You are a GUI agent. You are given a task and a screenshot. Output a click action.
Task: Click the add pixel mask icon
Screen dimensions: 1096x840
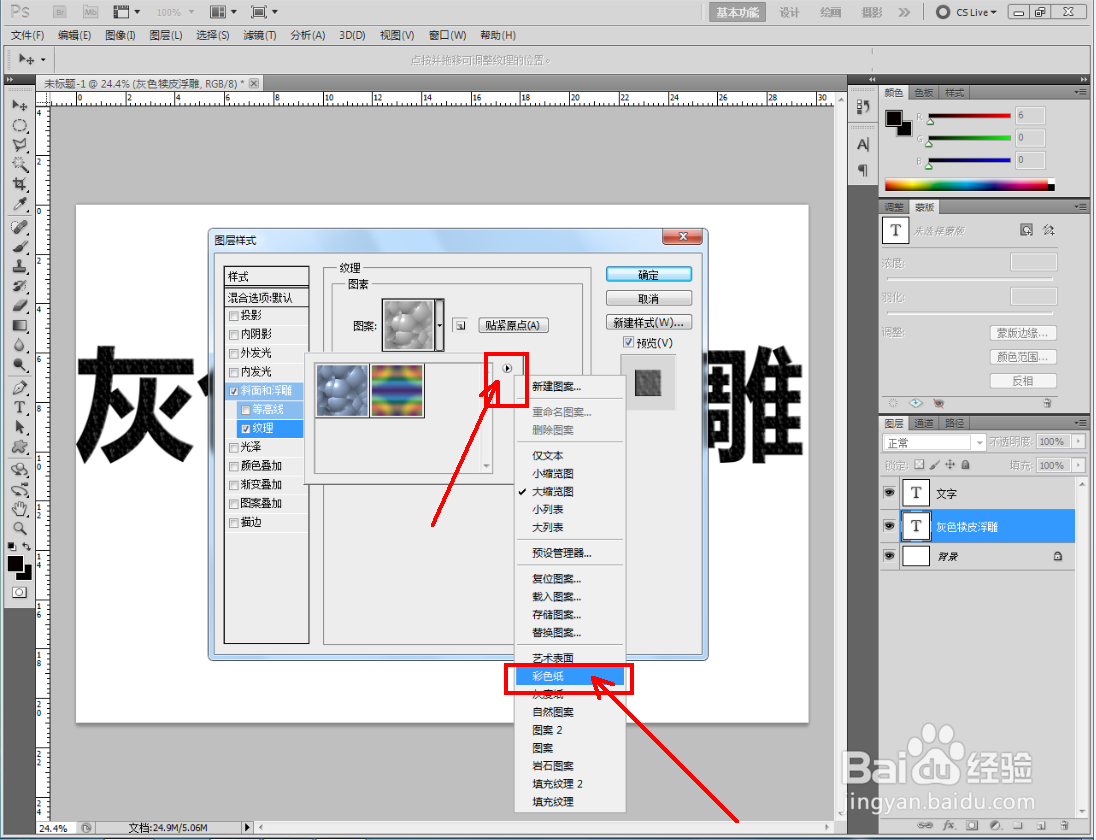pos(1025,230)
